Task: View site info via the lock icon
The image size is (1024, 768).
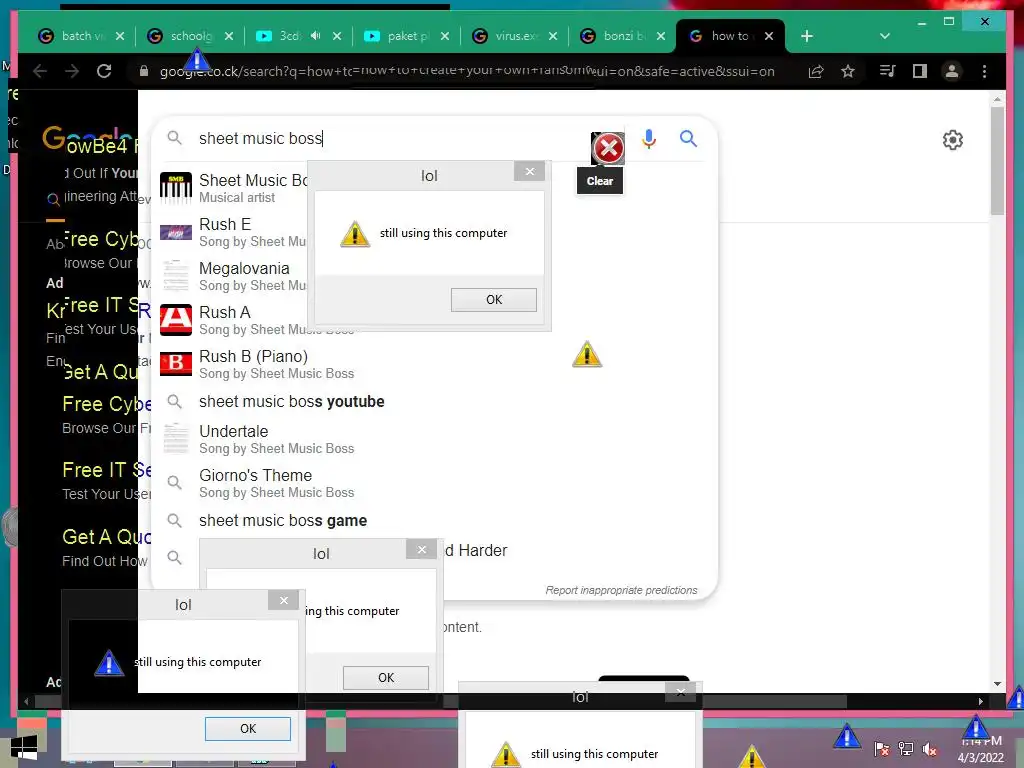Action: [144, 71]
